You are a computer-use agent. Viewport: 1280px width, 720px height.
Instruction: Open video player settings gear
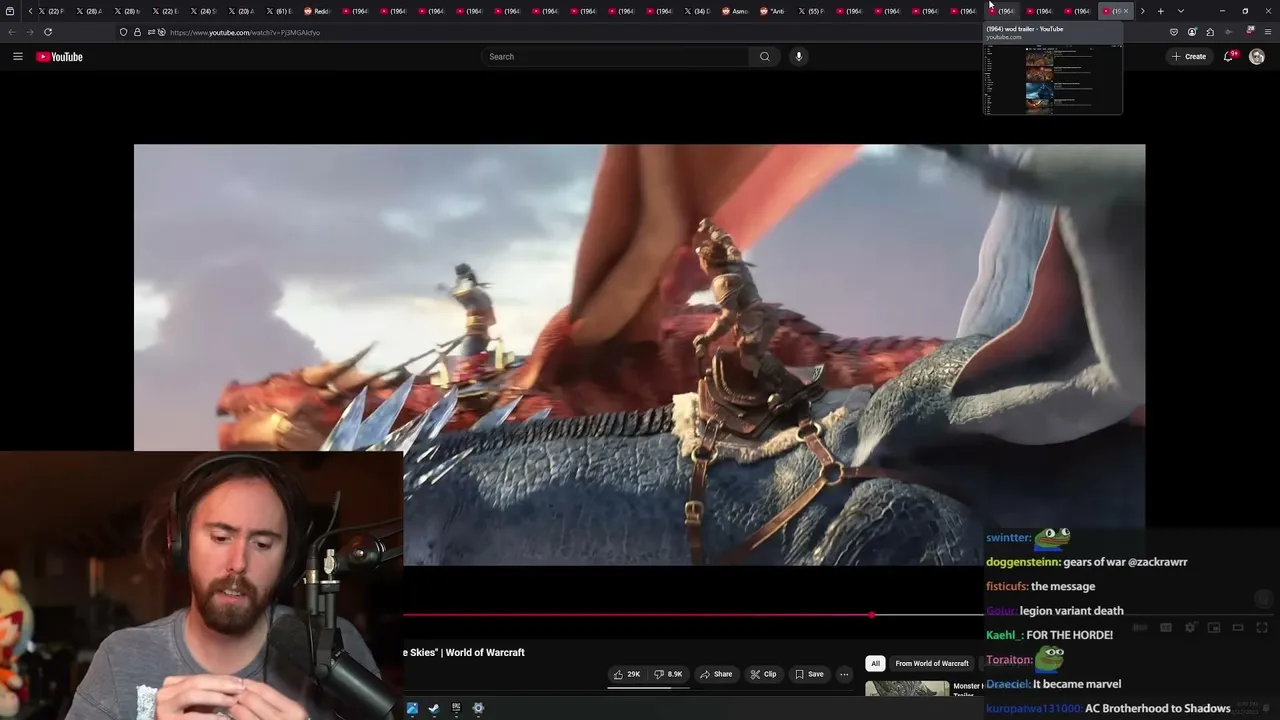[1190, 628]
